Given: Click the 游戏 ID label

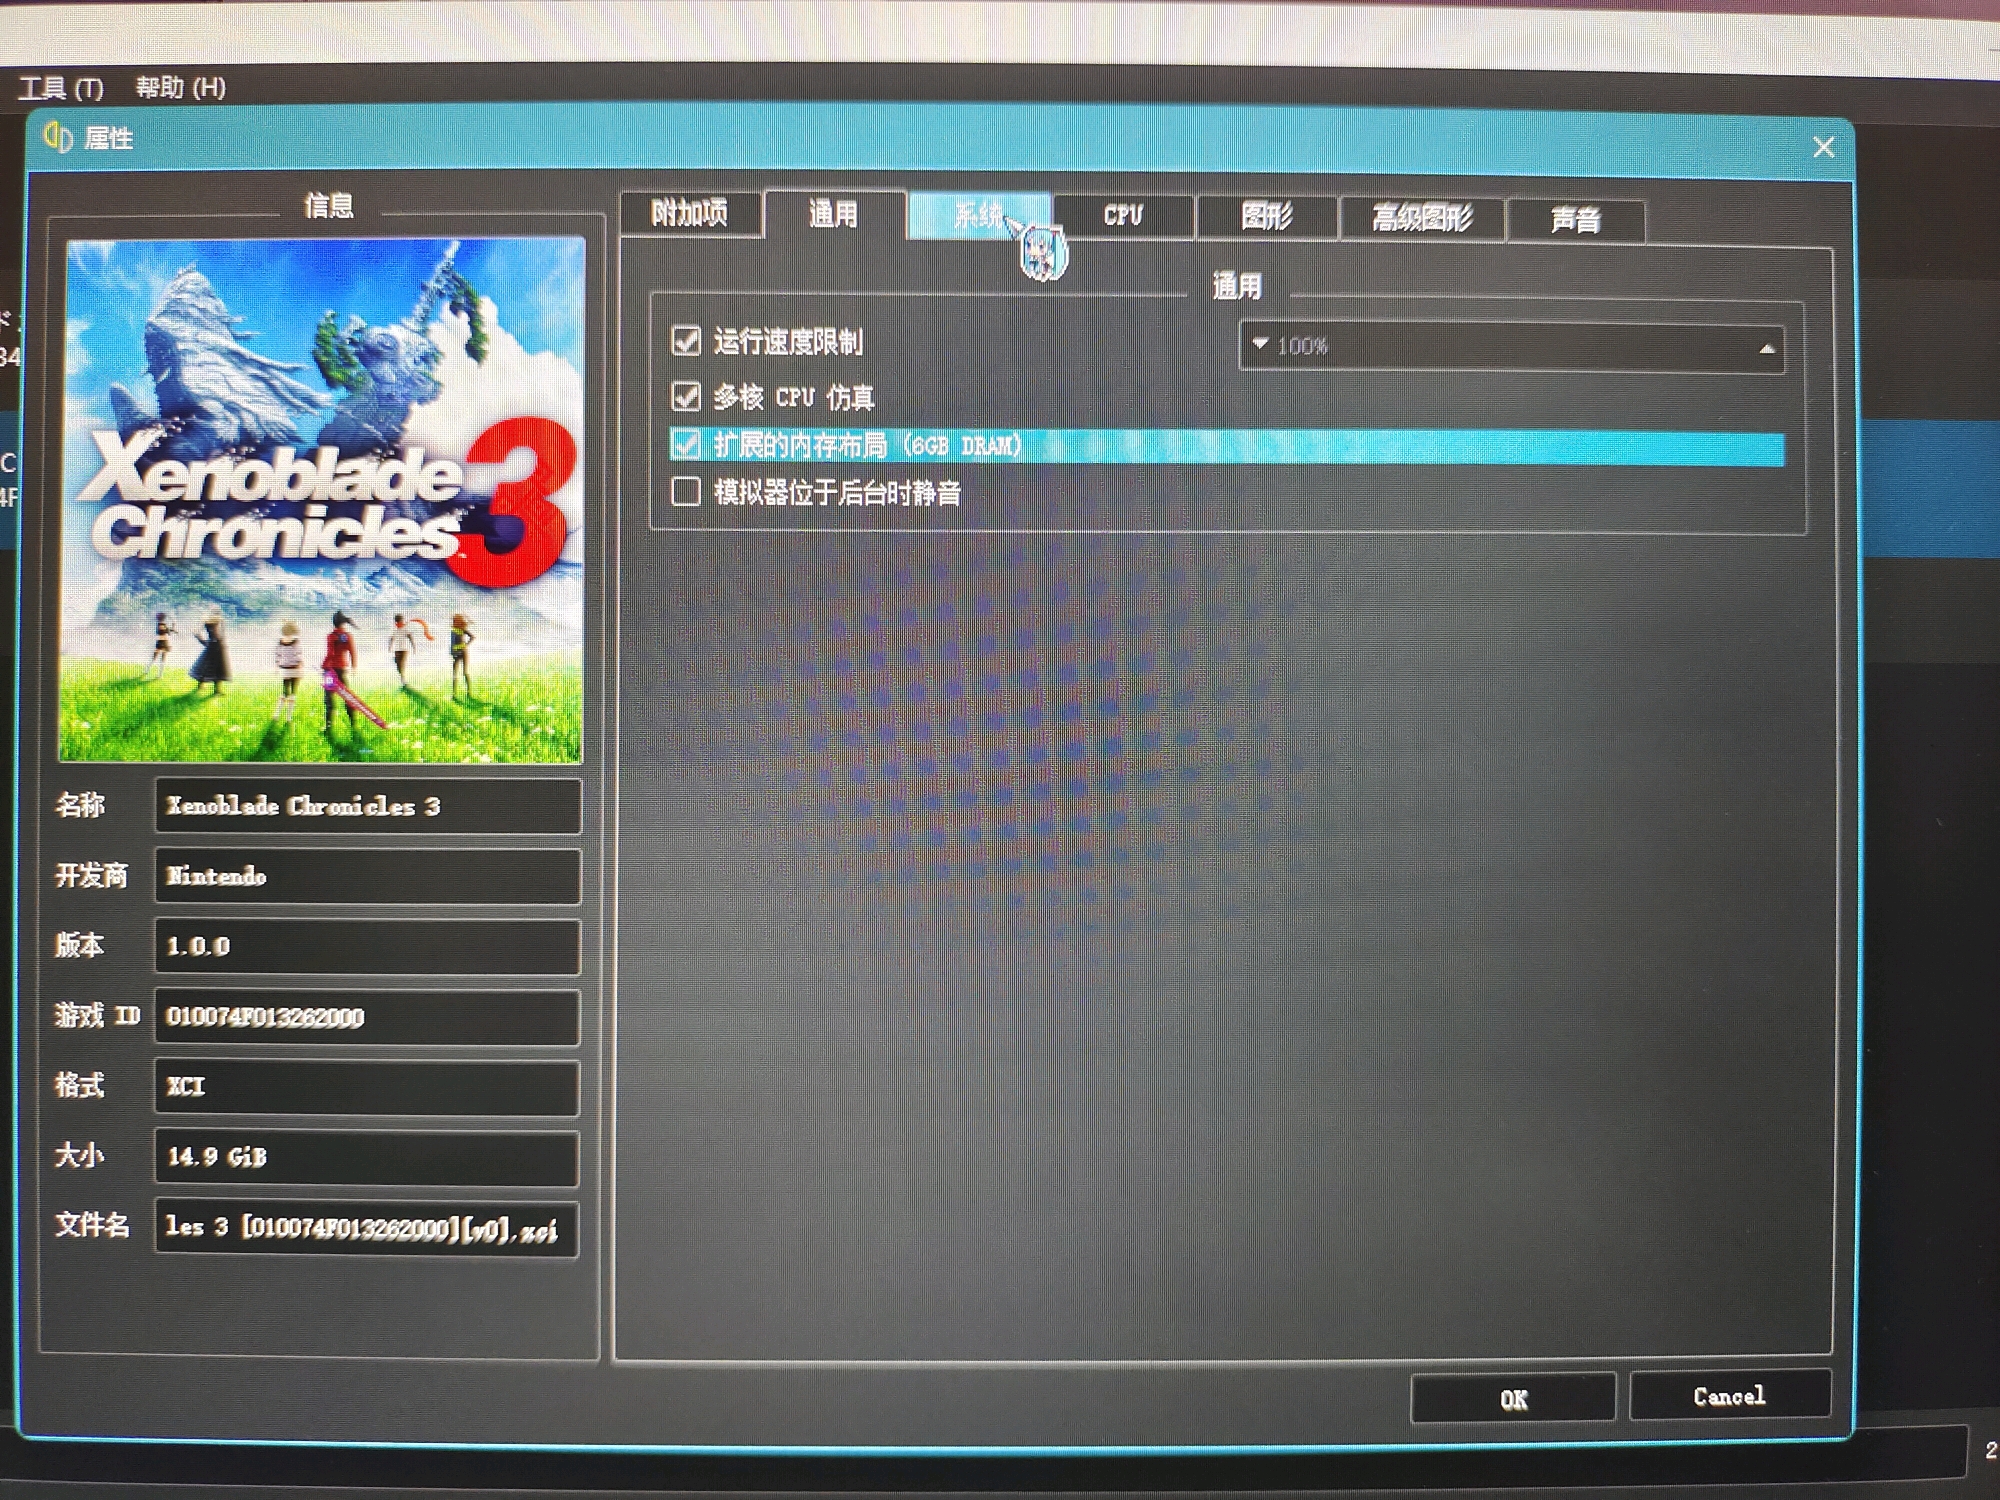Looking at the screenshot, I should coord(98,1016).
